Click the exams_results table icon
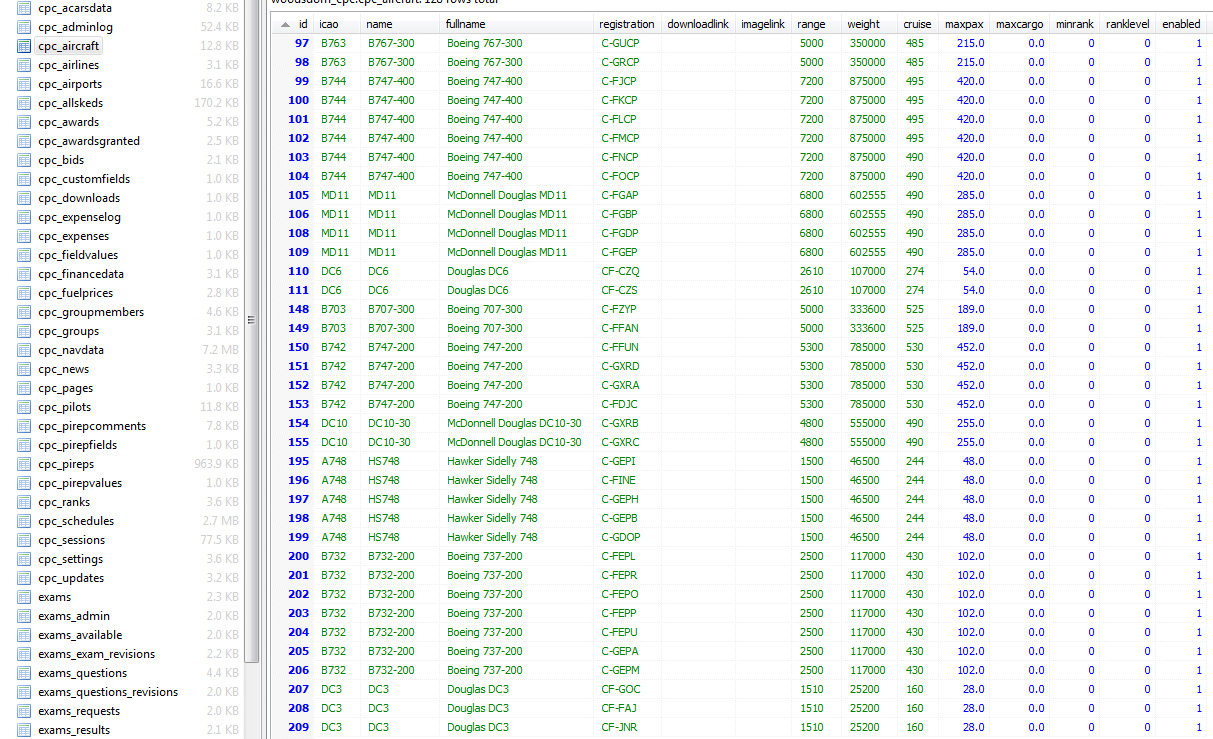The image size is (1213, 739). 25,730
